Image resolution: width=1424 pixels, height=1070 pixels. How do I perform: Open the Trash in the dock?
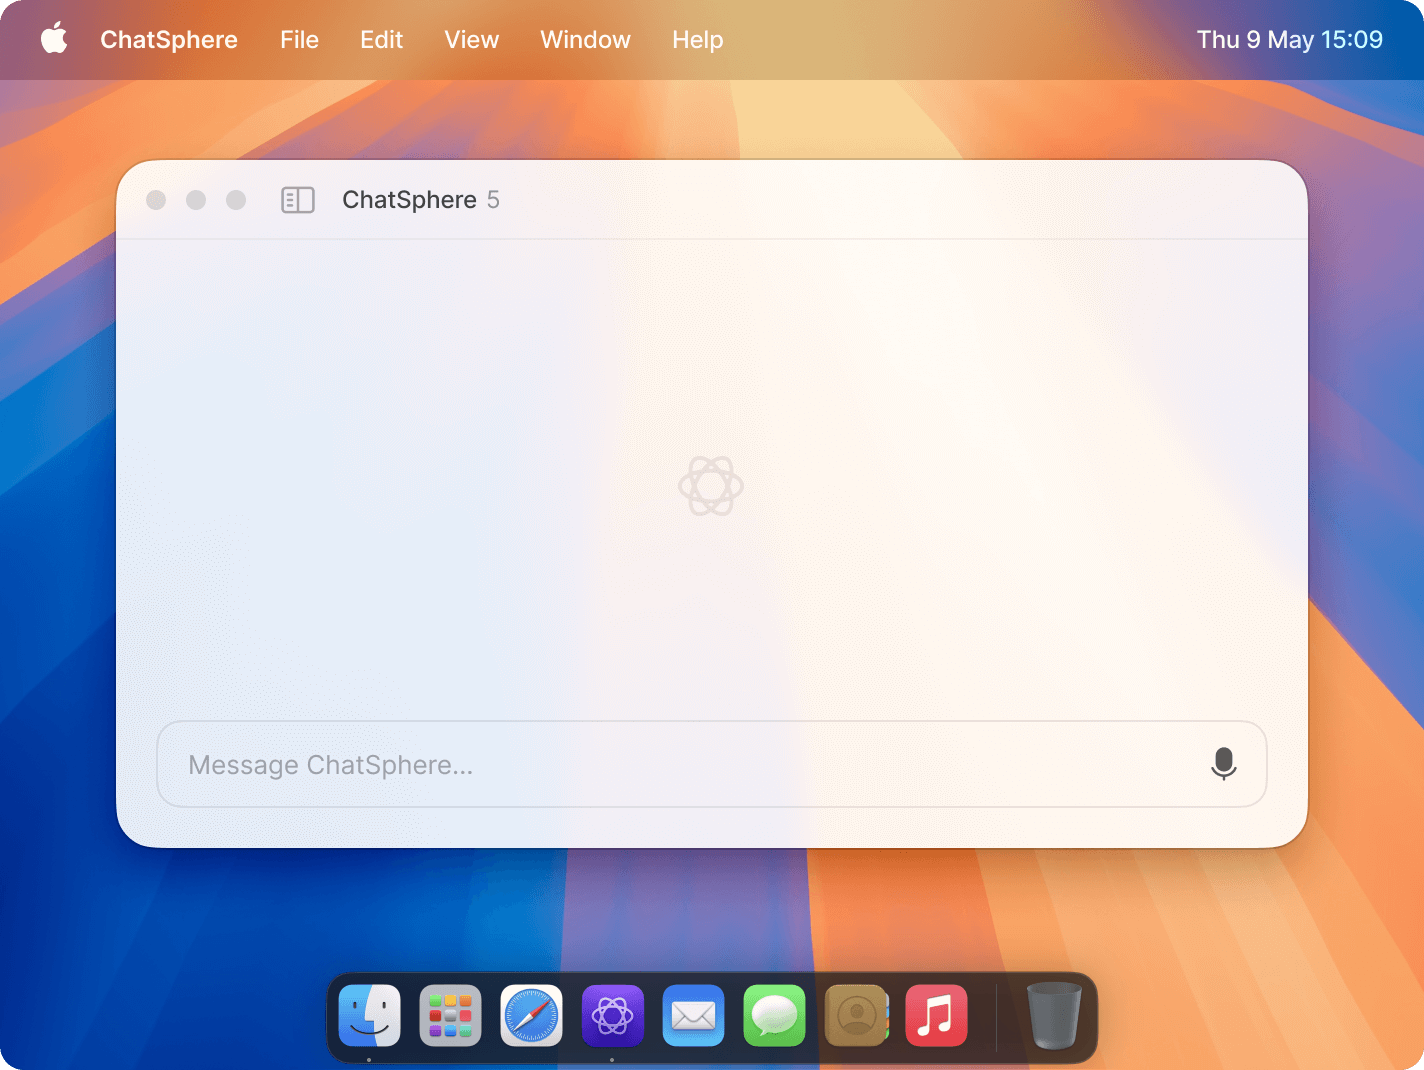click(x=1054, y=1016)
